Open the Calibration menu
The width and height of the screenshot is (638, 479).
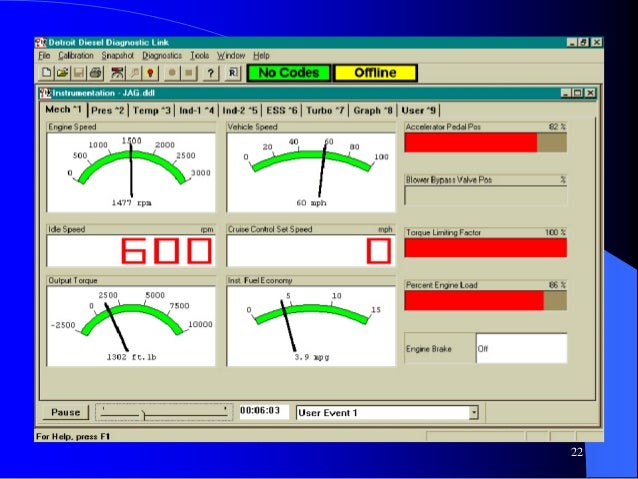click(76, 56)
